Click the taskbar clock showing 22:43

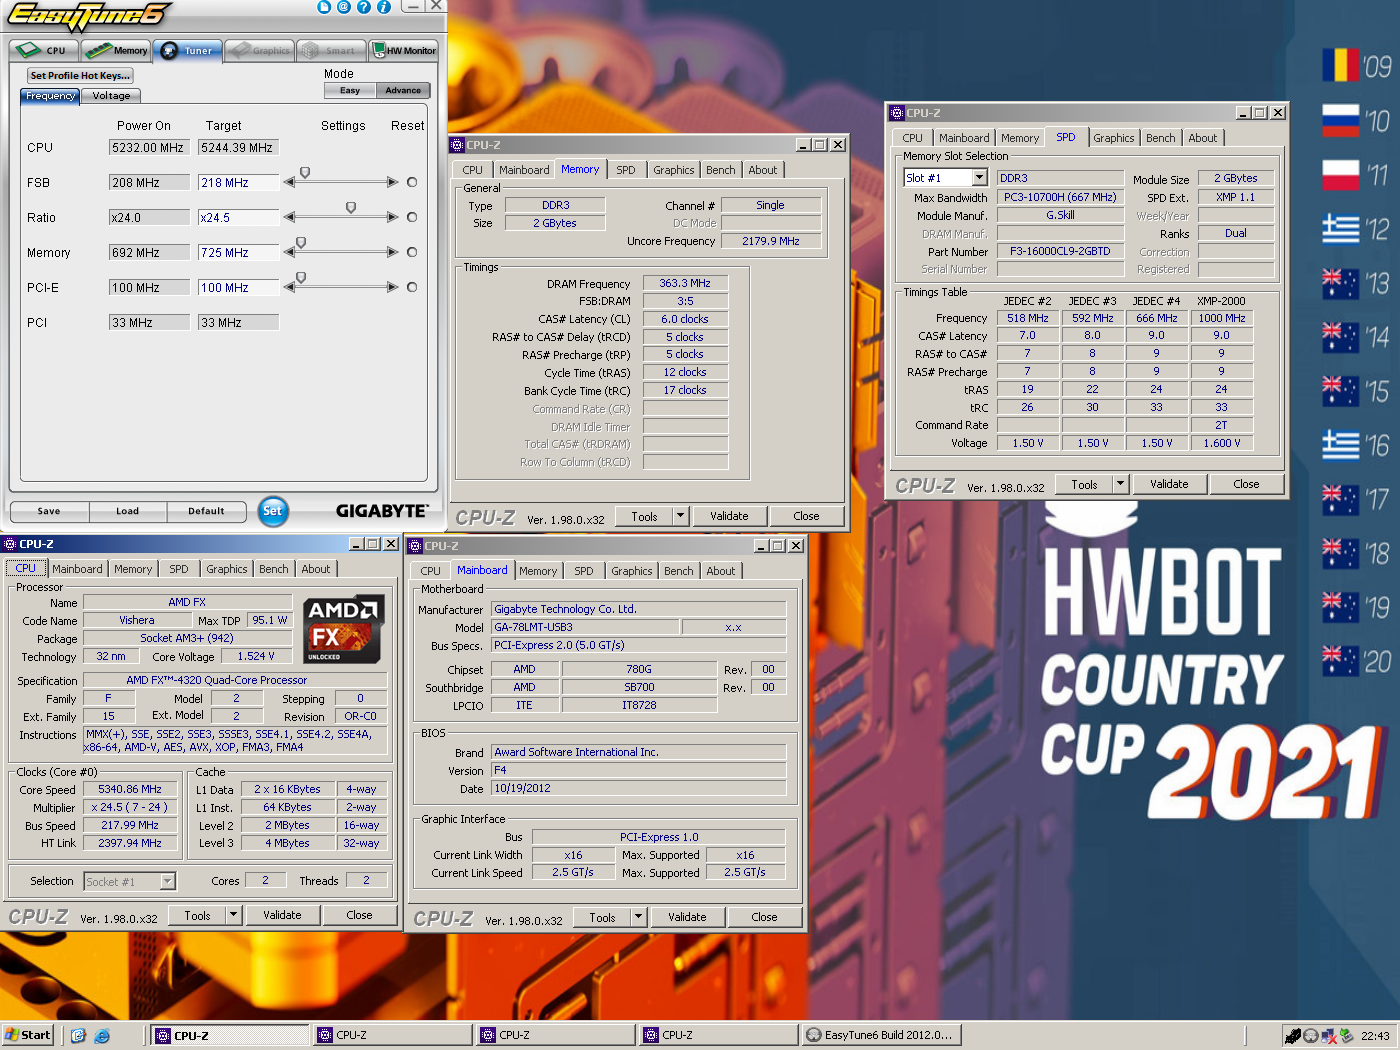coord(1375,1036)
